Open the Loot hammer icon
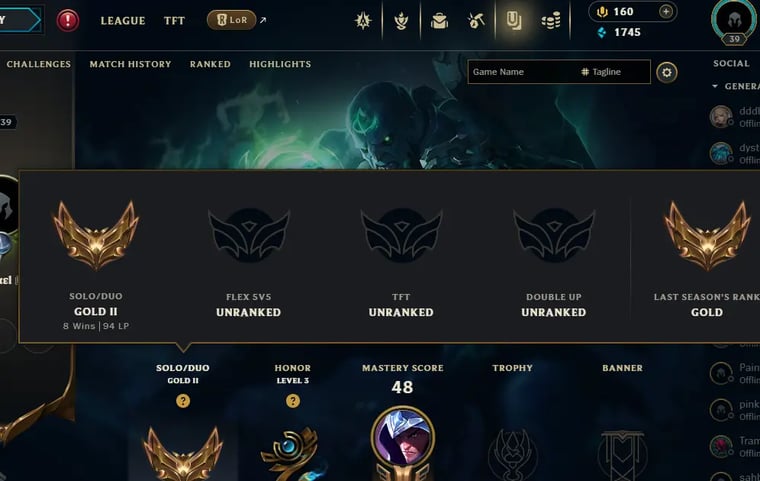This screenshot has width=760, height=481. click(x=476, y=20)
